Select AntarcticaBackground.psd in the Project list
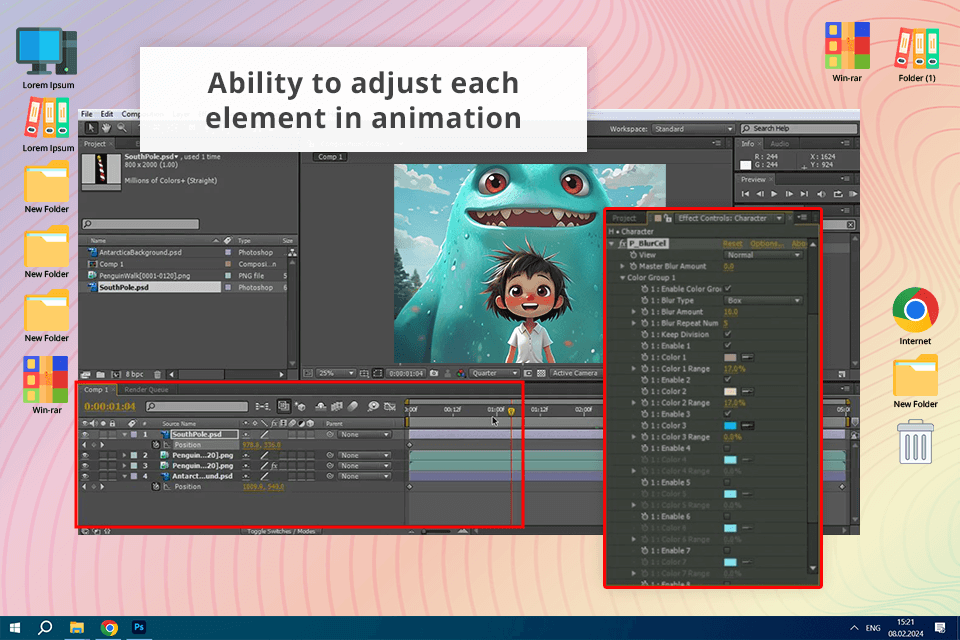Image resolution: width=960 pixels, height=640 pixels. click(140, 252)
